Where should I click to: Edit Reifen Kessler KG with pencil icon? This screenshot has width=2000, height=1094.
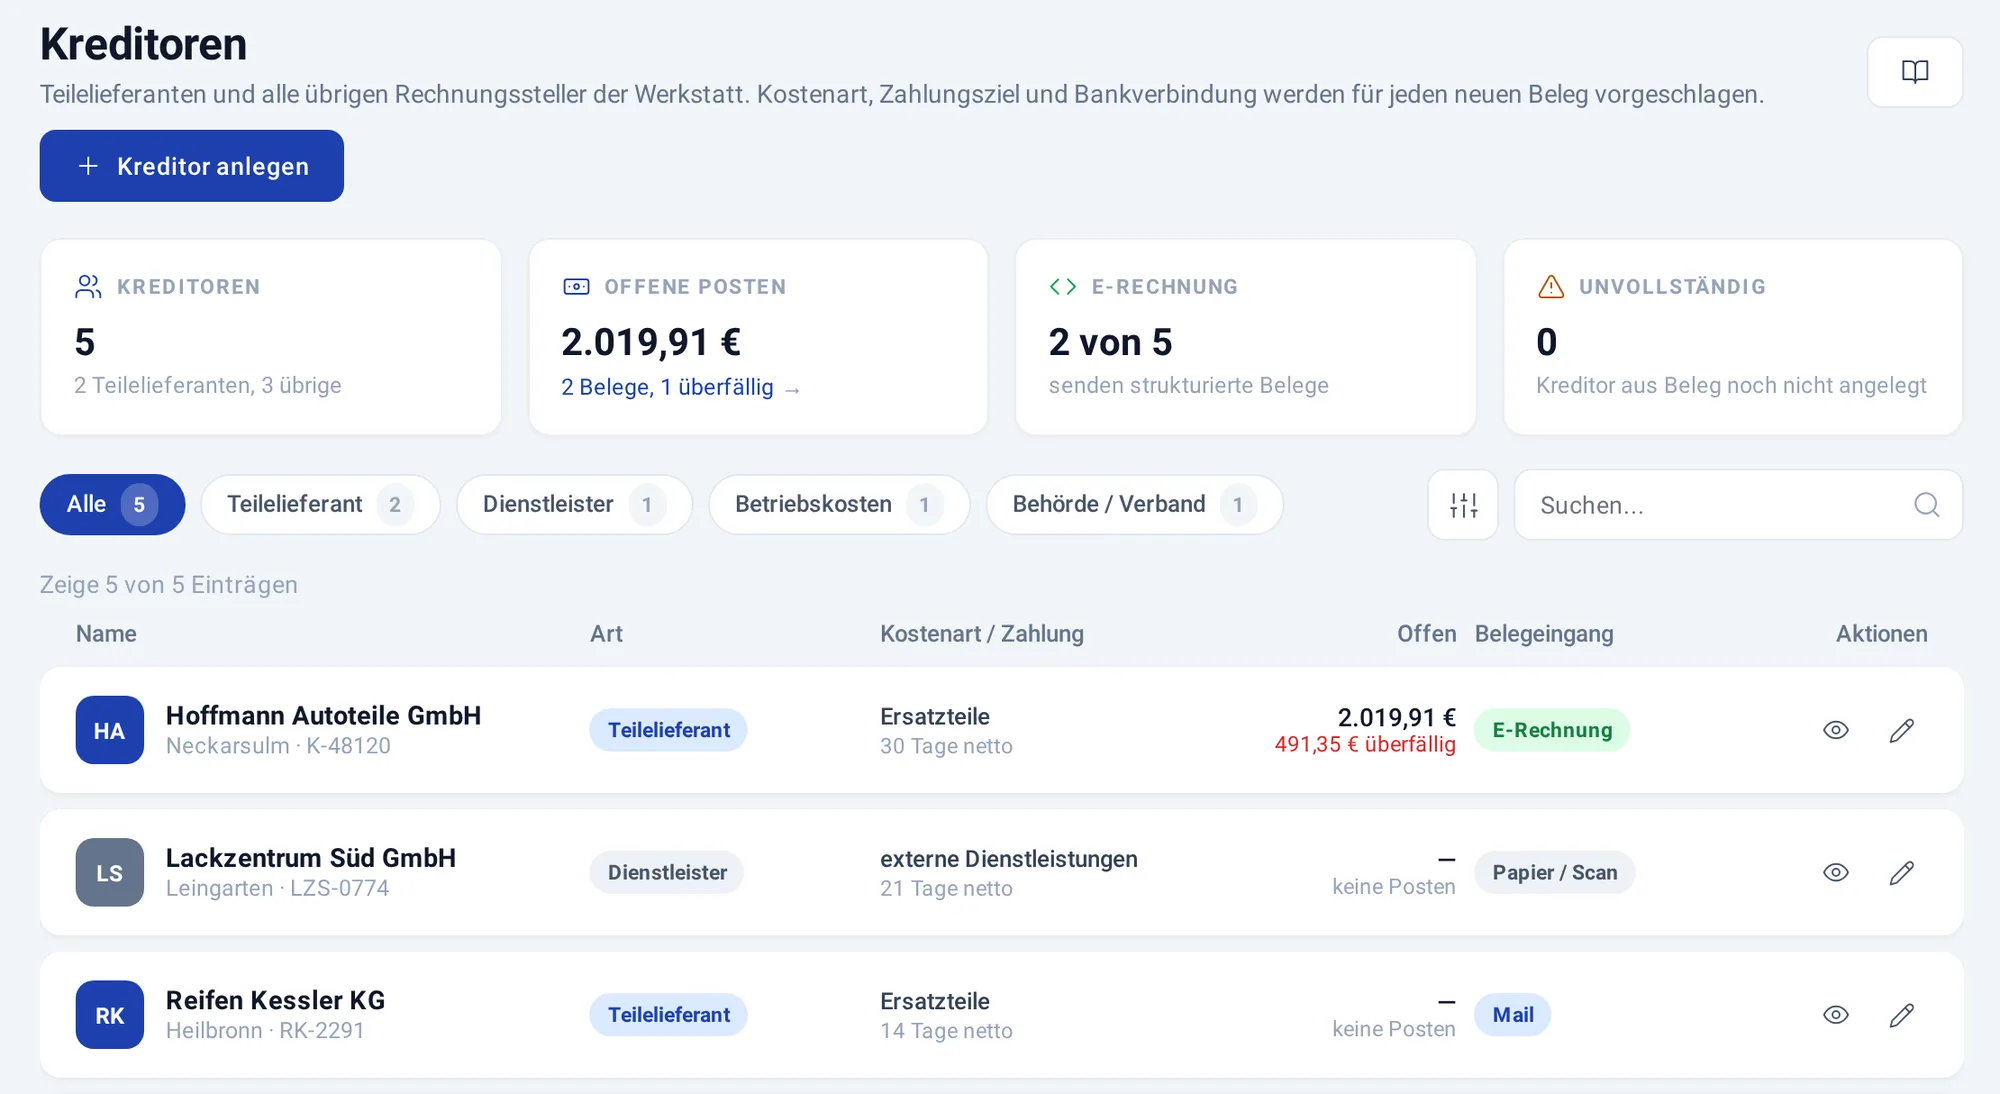tap(1901, 1015)
